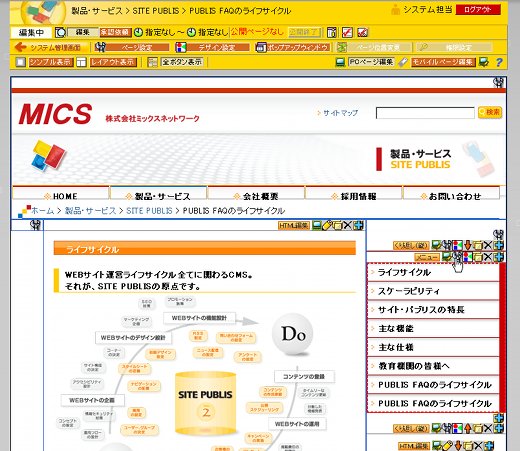Open the HOME navigation tab
520x451 pixels.
61,194
